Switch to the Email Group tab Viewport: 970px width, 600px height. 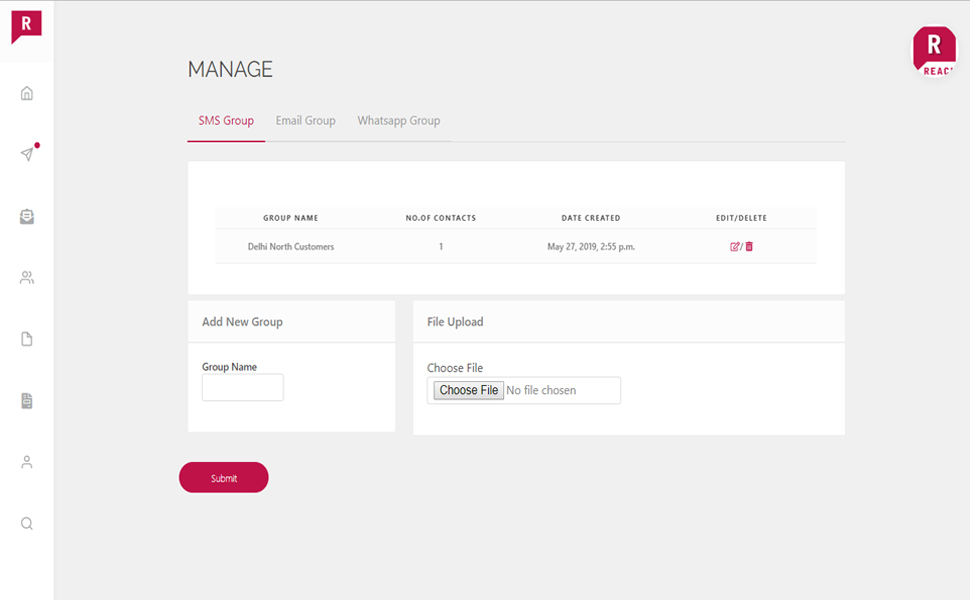click(305, 121)
